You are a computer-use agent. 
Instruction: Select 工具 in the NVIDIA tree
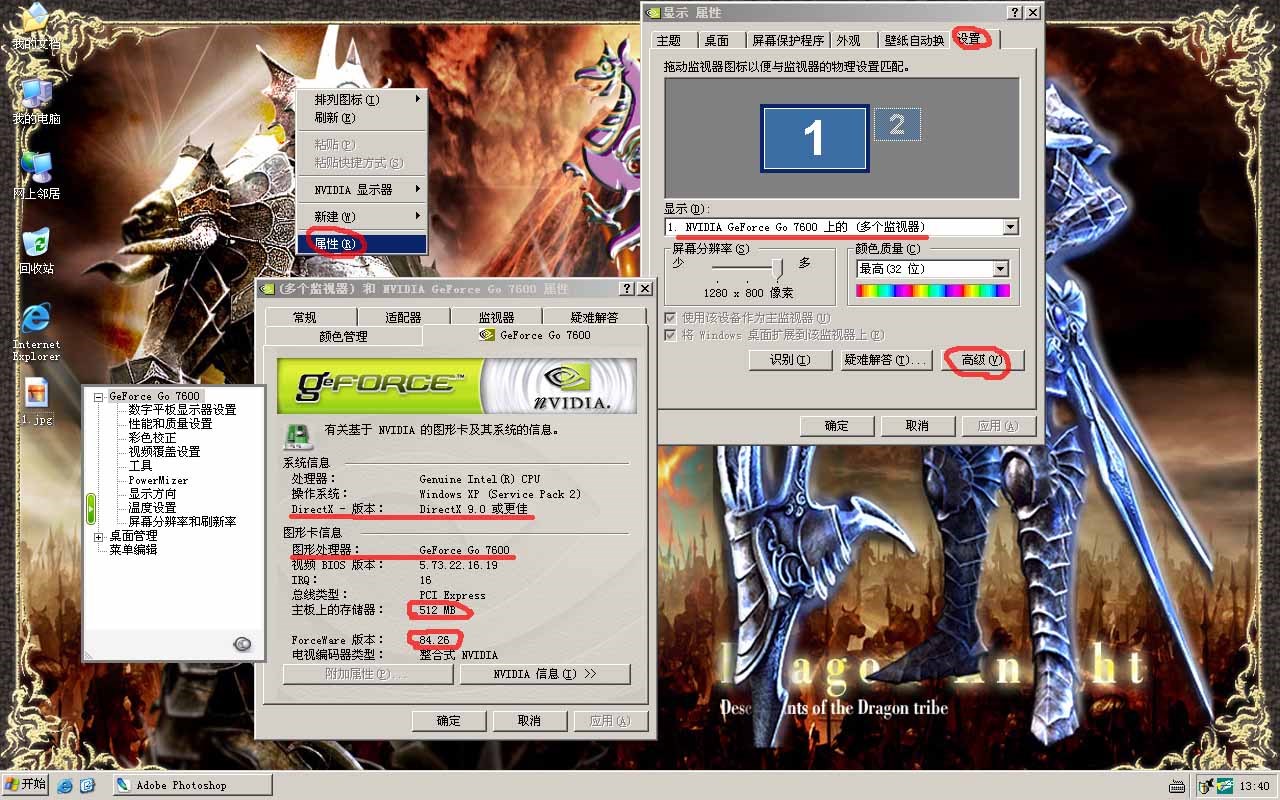click(140, 466)
